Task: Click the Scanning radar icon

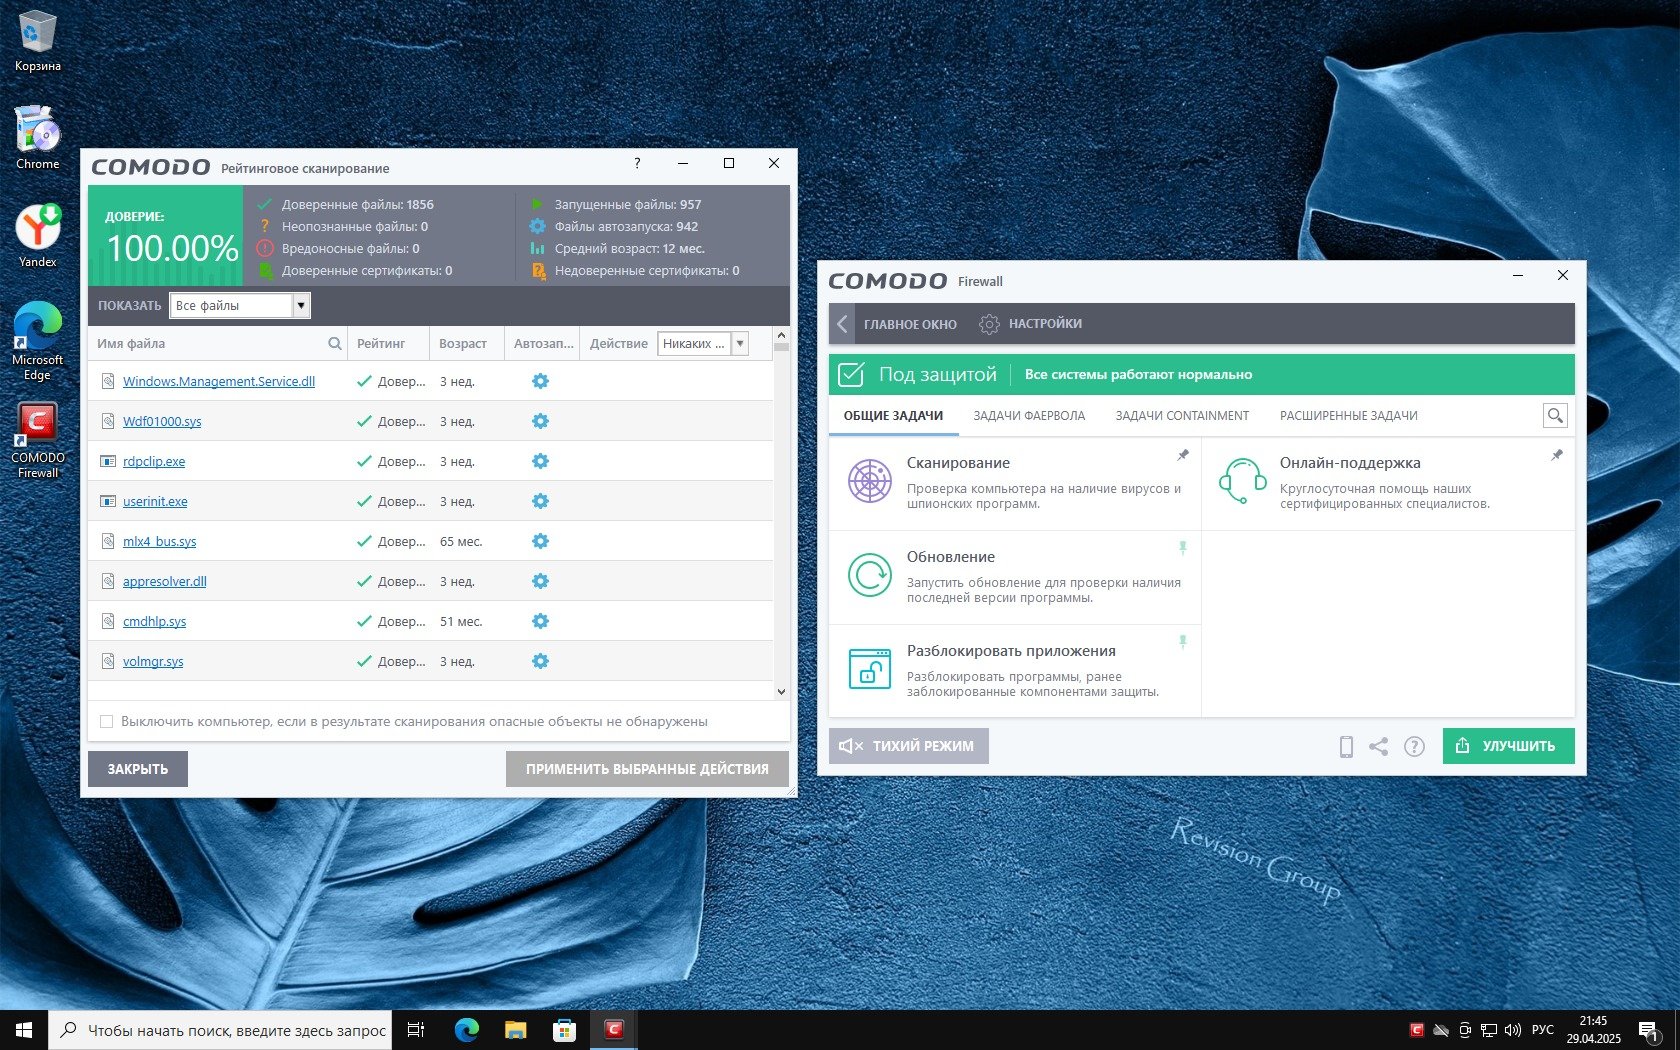Action: [x=869, y=481]
